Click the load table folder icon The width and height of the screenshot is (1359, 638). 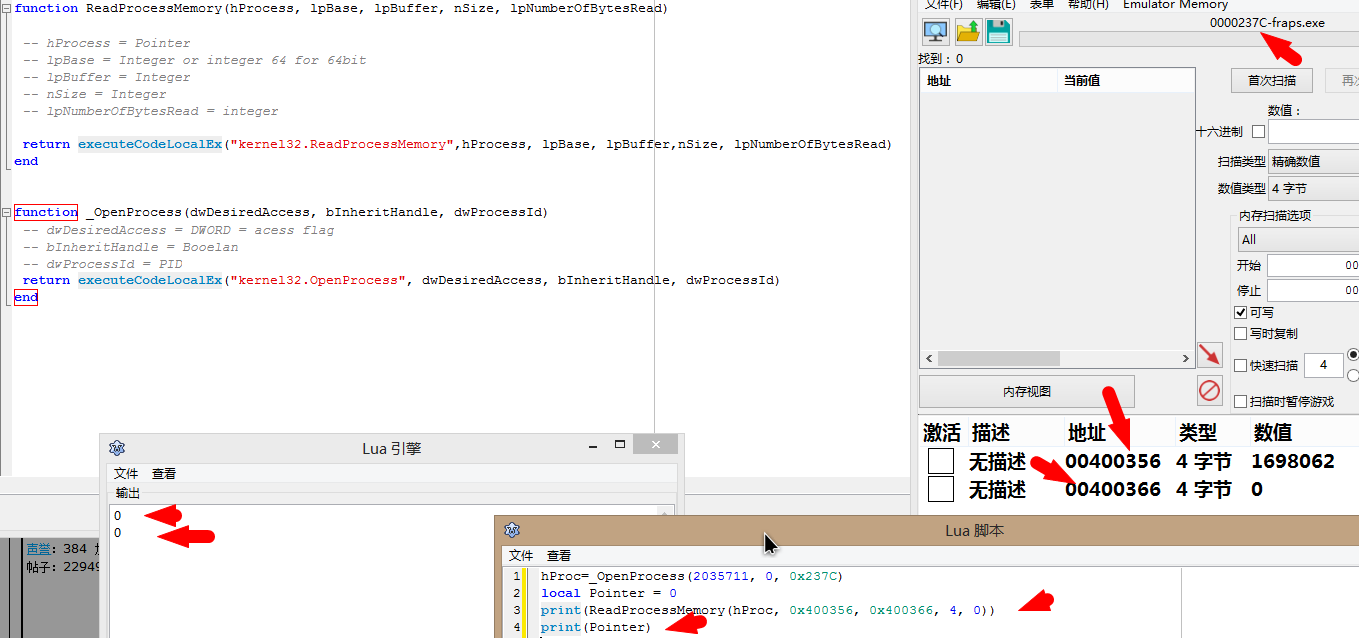click(x=968, y=32)
